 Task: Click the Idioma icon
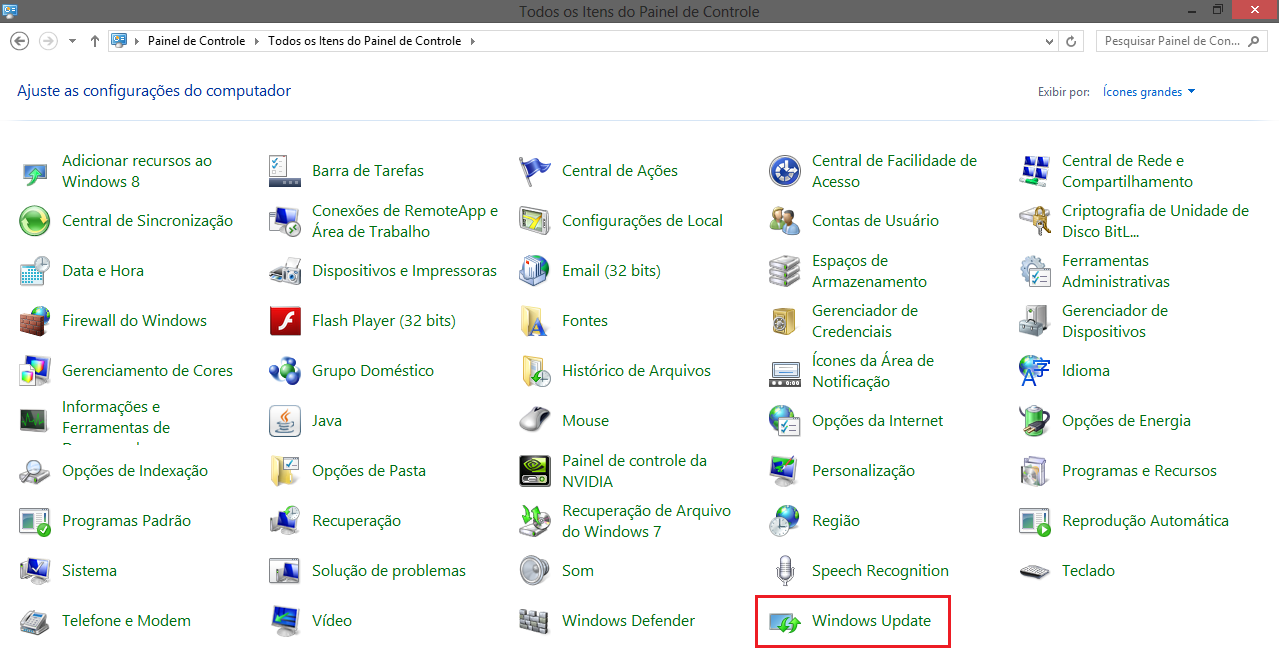1035,371
